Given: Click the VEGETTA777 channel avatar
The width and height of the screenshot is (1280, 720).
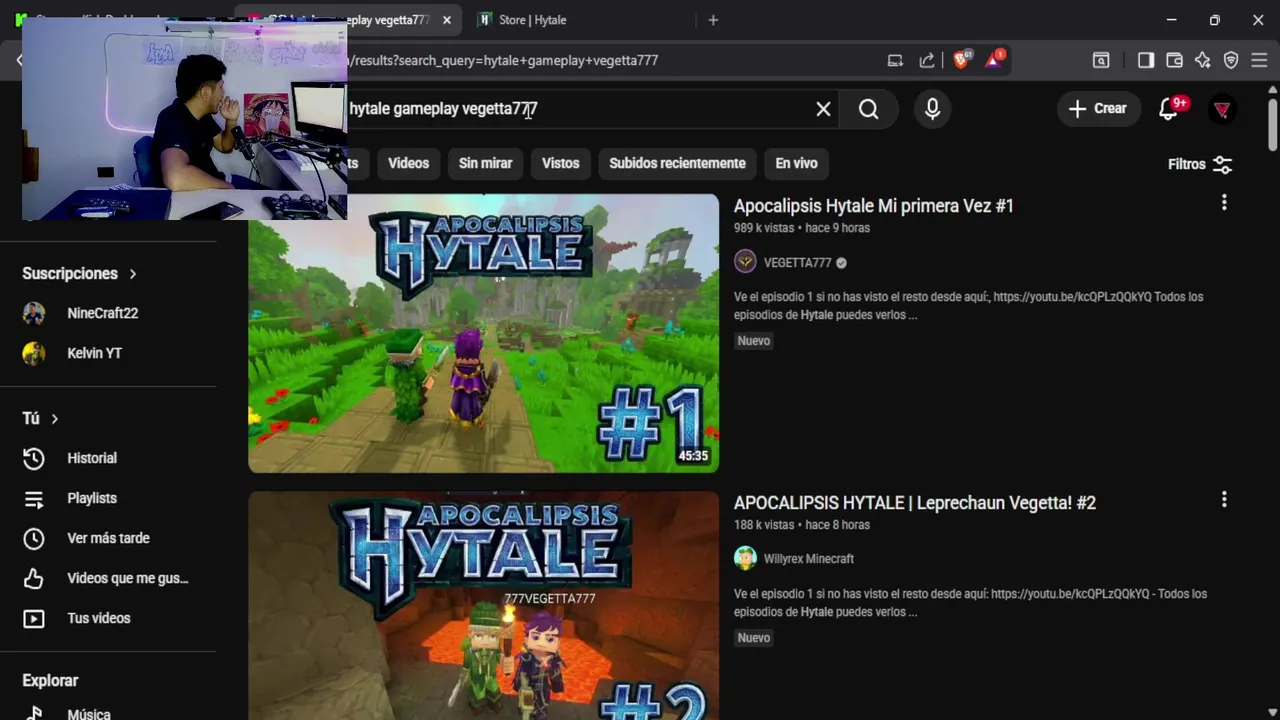Looking at the screenshot, I should tap(745, 262).
